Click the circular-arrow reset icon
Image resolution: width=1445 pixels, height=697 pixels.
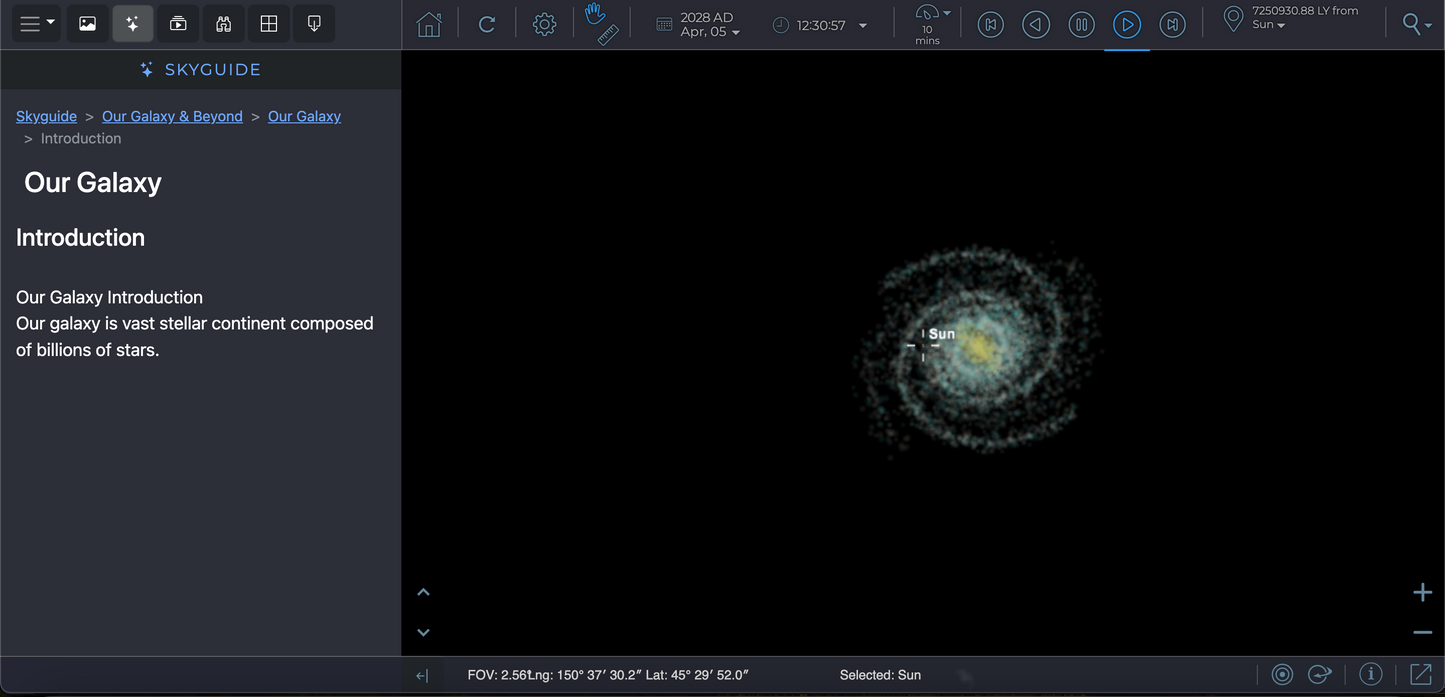487,25
